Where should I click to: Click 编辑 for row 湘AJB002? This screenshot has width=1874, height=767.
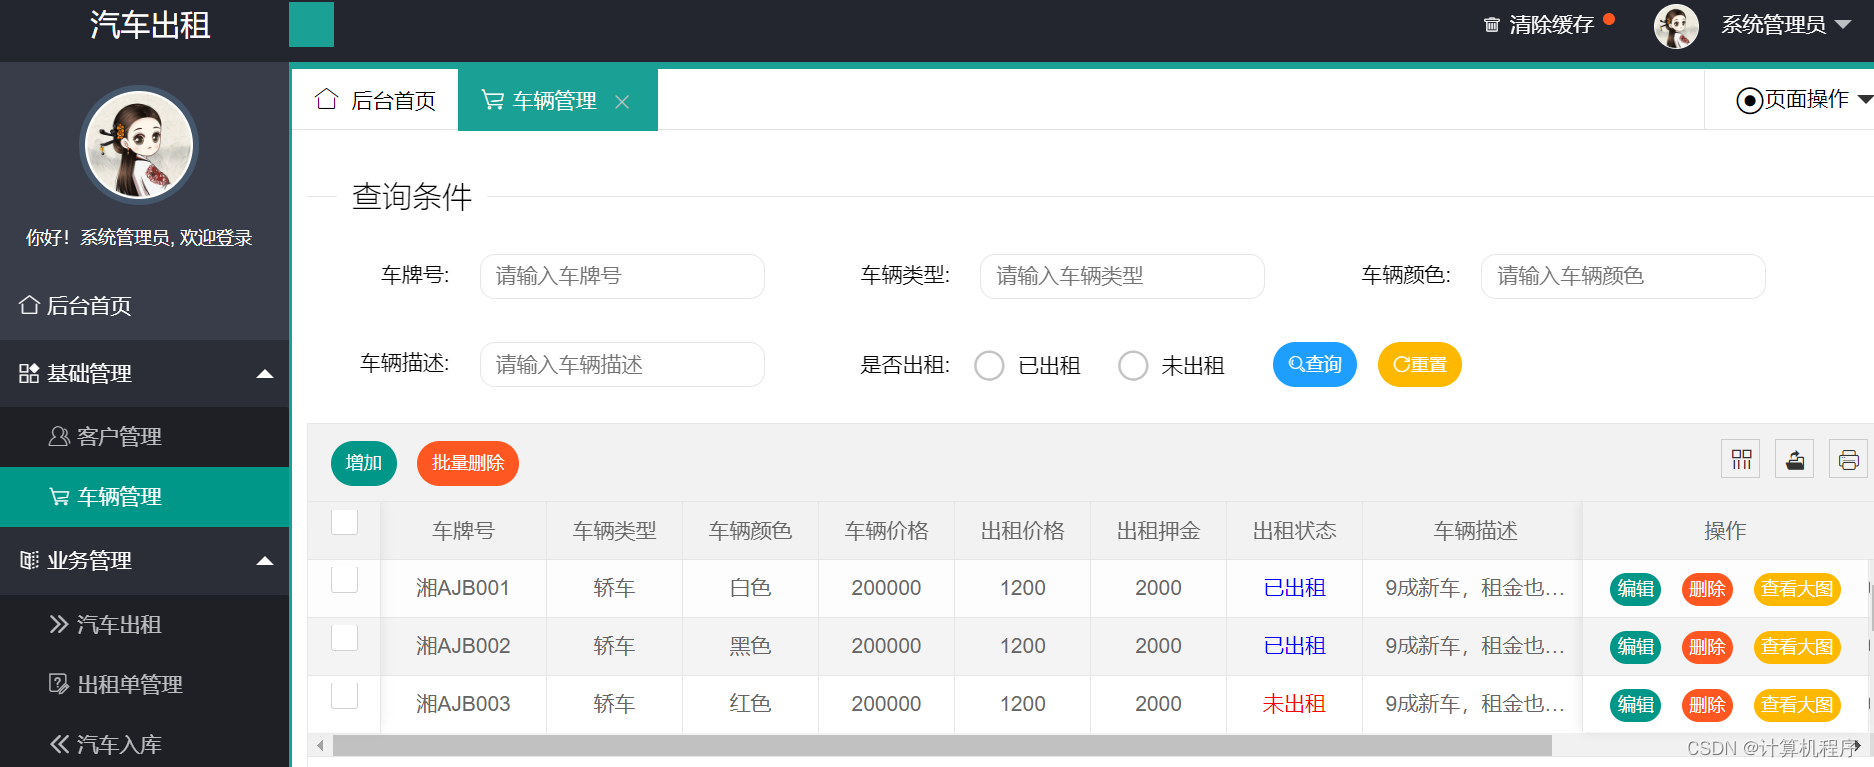click(1636, 647)
